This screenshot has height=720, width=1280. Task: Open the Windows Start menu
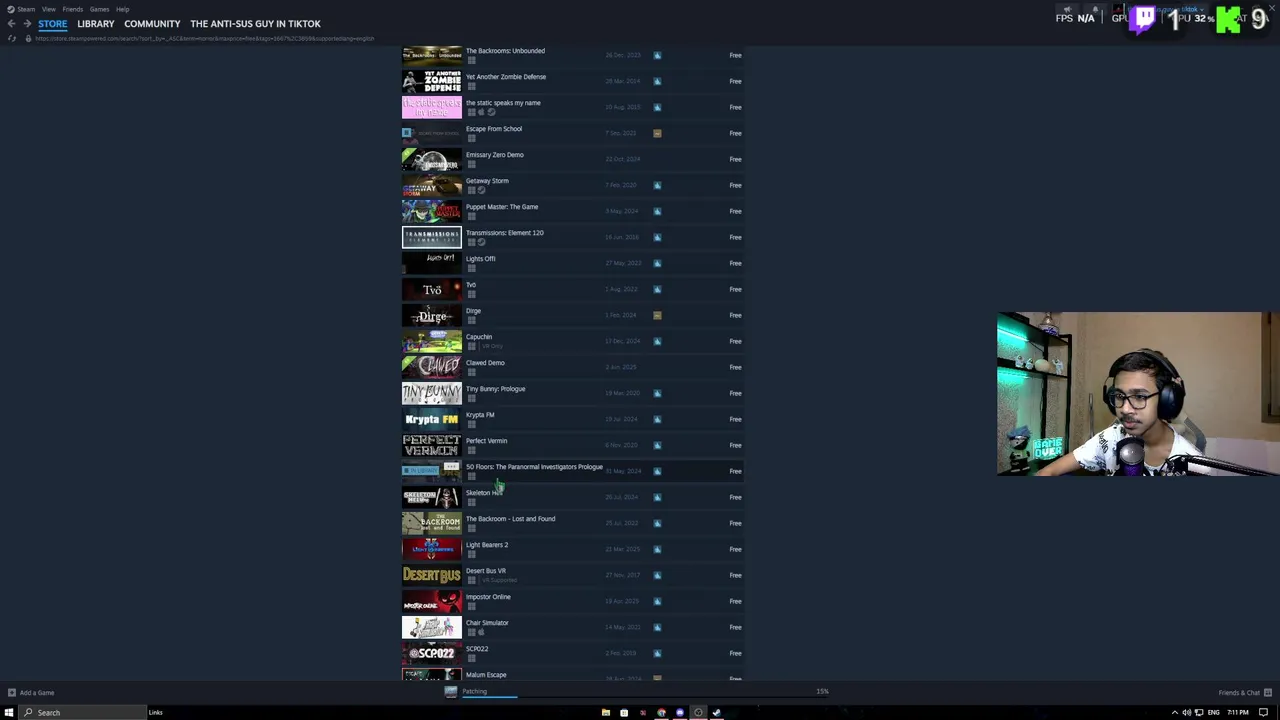[9, 712]
